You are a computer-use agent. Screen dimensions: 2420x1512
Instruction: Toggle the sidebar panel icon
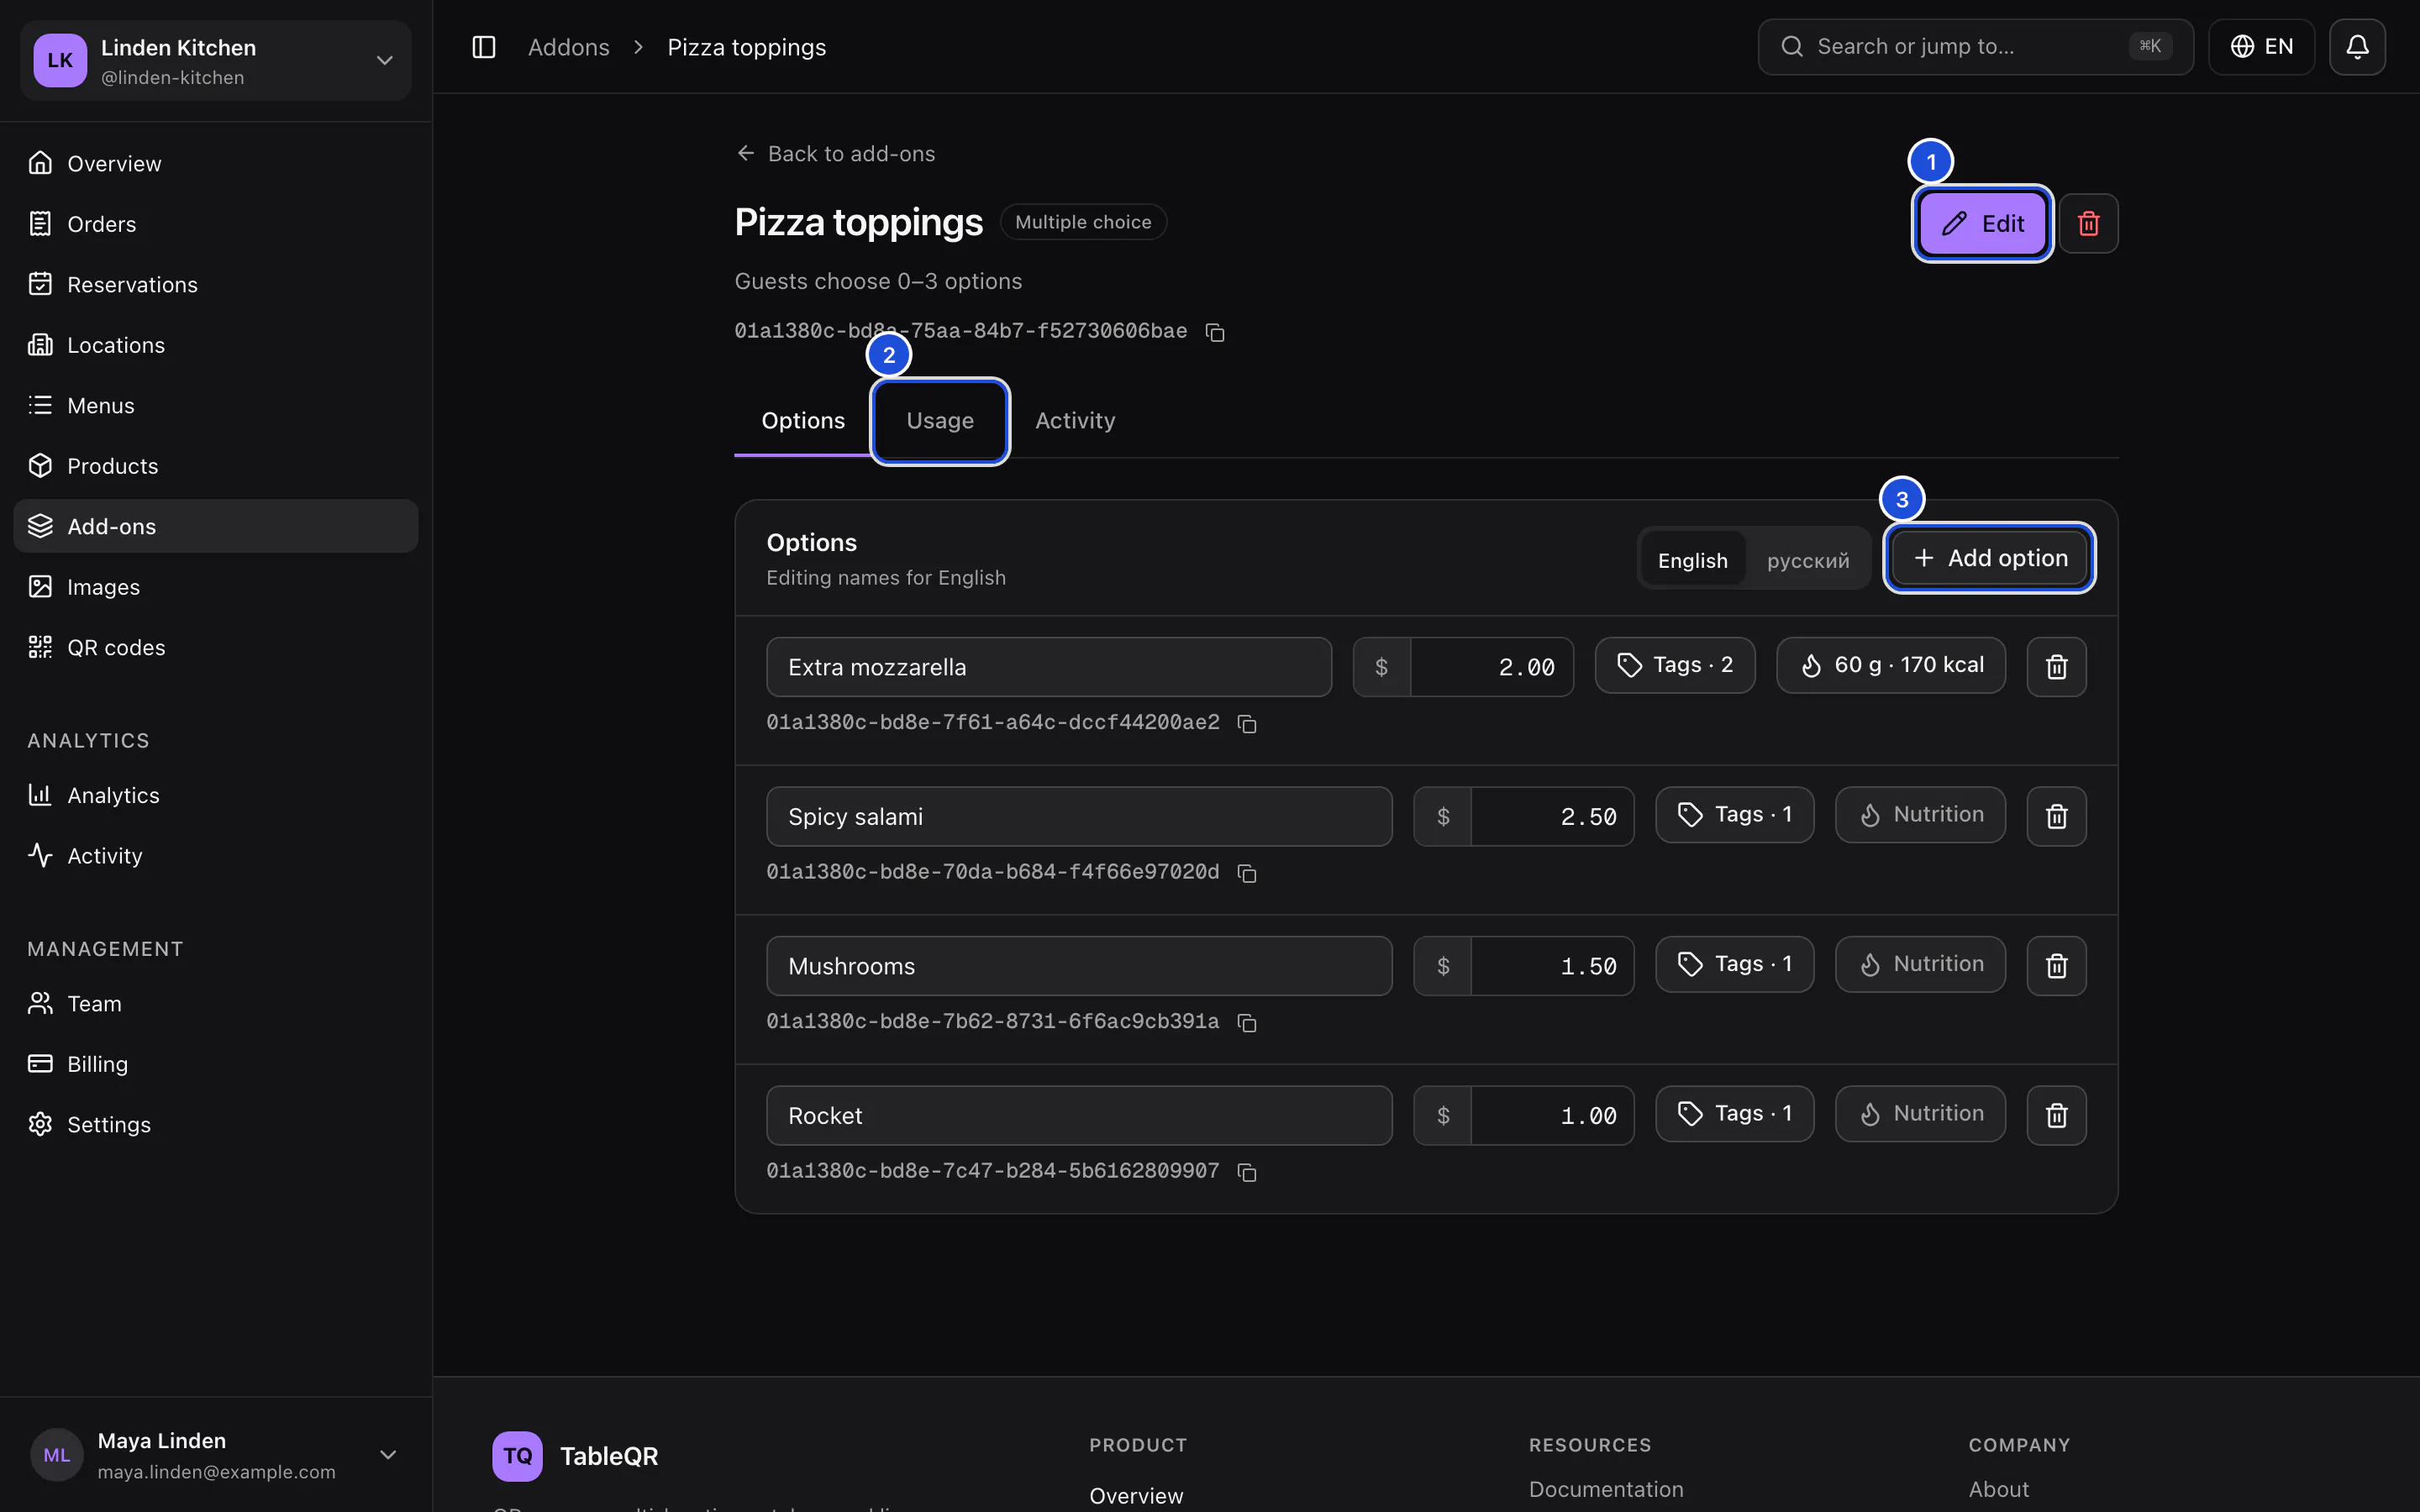(484, 47)
